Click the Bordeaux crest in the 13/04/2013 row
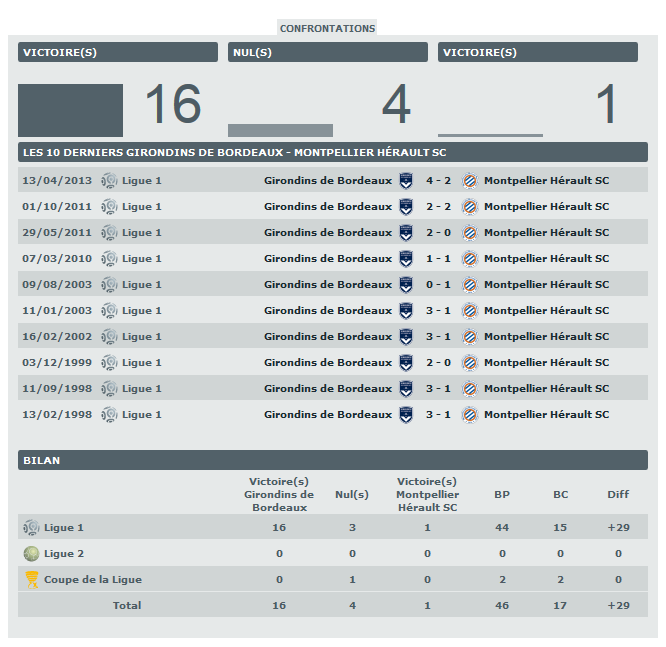This screenshot has height=647, width=666. point(406,181)
